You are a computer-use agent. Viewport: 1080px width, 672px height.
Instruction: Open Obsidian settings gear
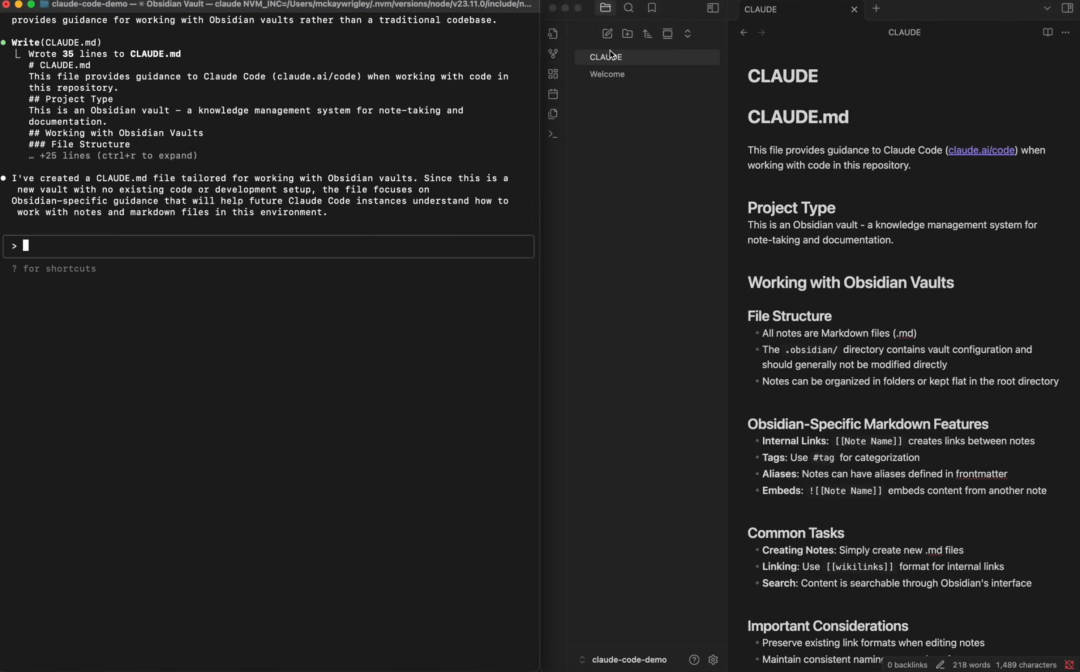point(713,660)
